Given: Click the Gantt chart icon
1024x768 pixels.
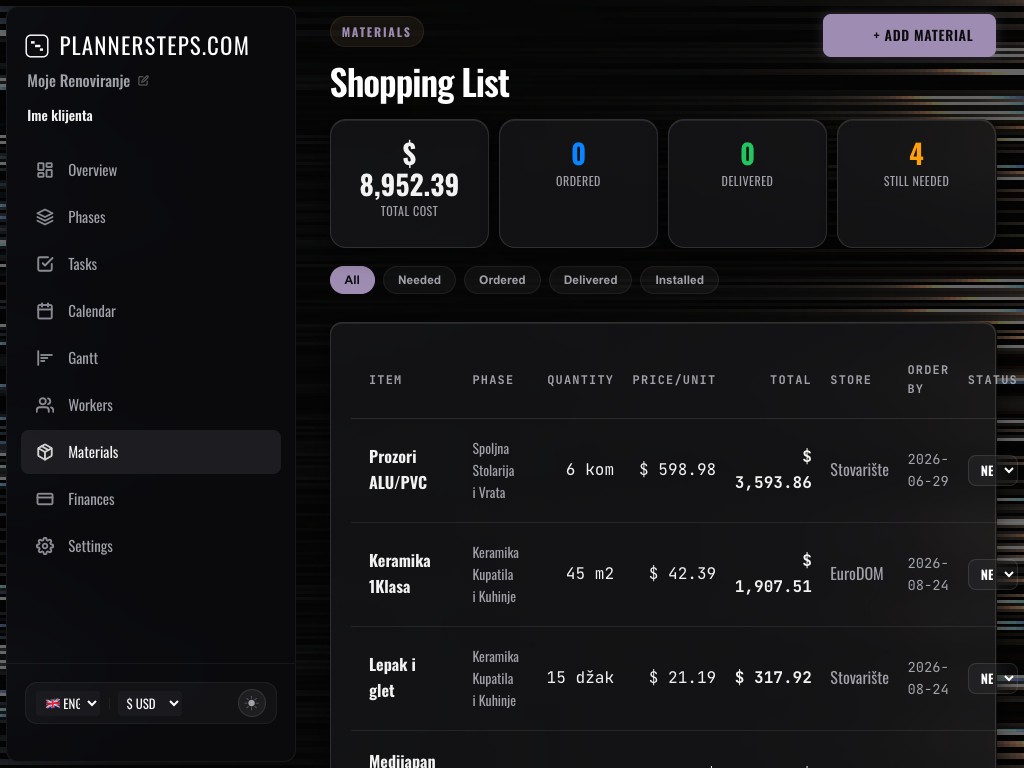Looking at the screenshot, I should (x=45, y=358).
